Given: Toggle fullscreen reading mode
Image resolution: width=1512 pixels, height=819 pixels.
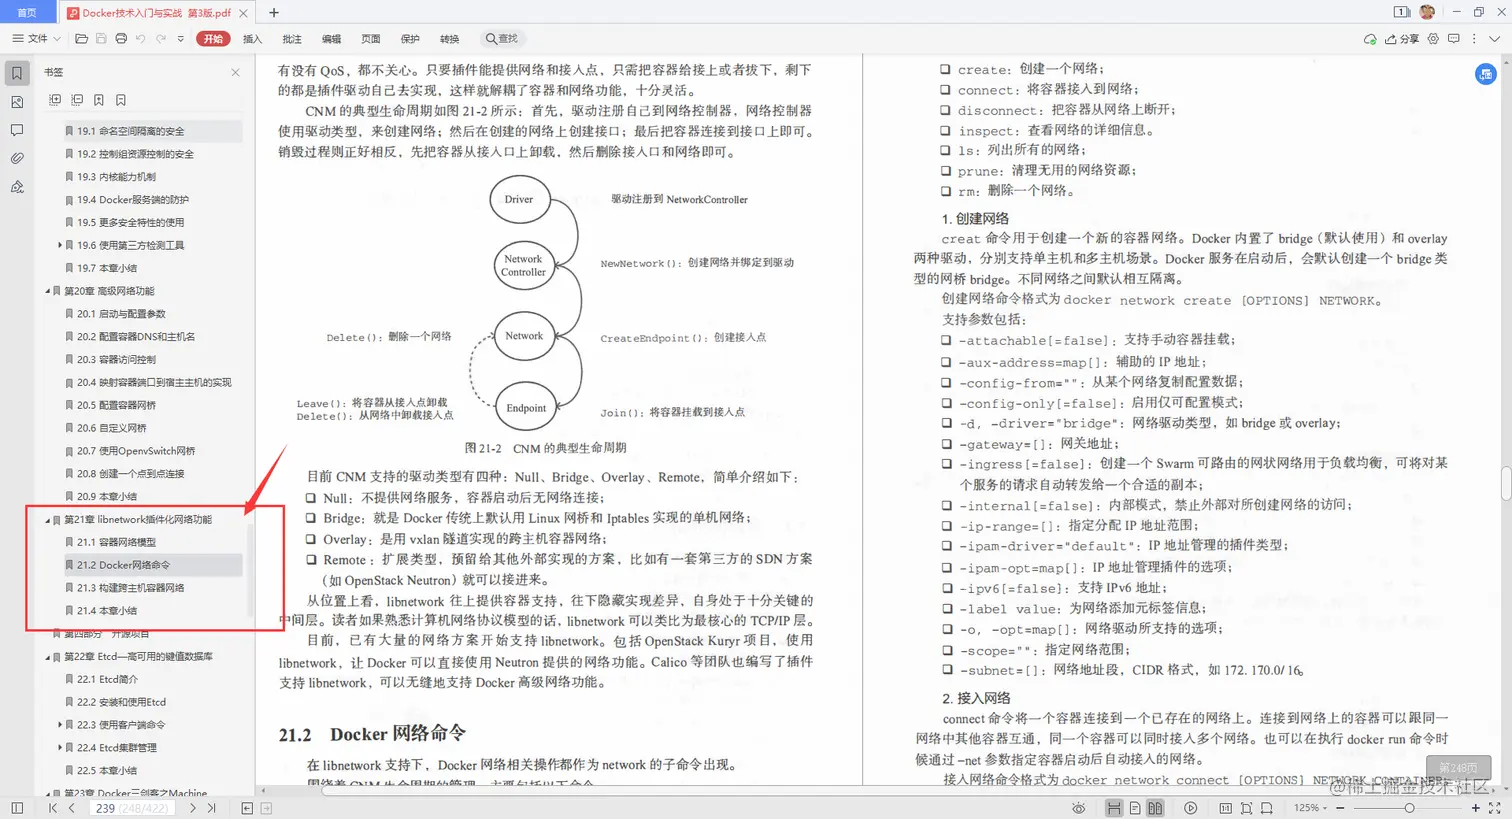Looking at the screenshot, I should point(1495,808).
